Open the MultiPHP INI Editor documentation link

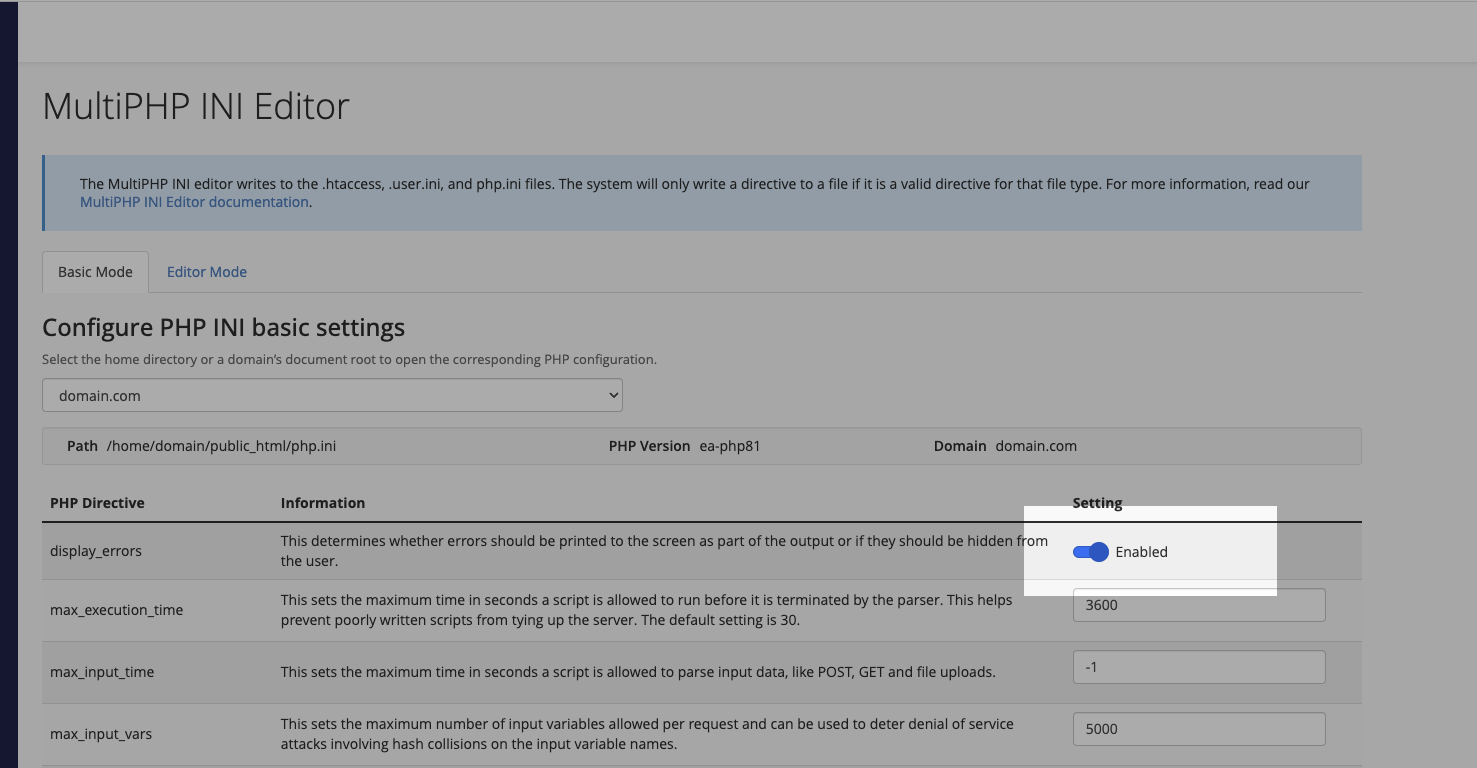[194, 202]
